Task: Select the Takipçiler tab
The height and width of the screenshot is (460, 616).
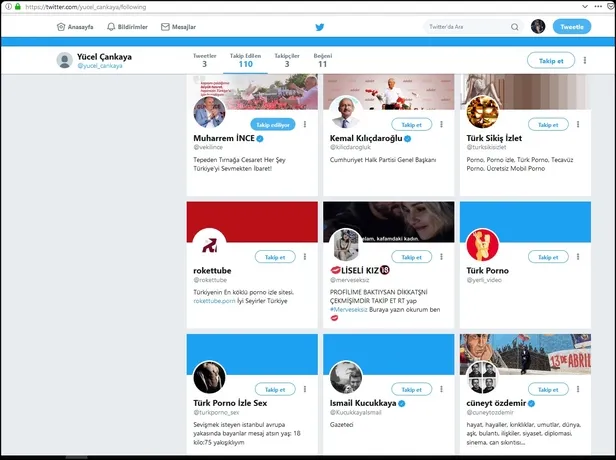Action: (287, 60)
